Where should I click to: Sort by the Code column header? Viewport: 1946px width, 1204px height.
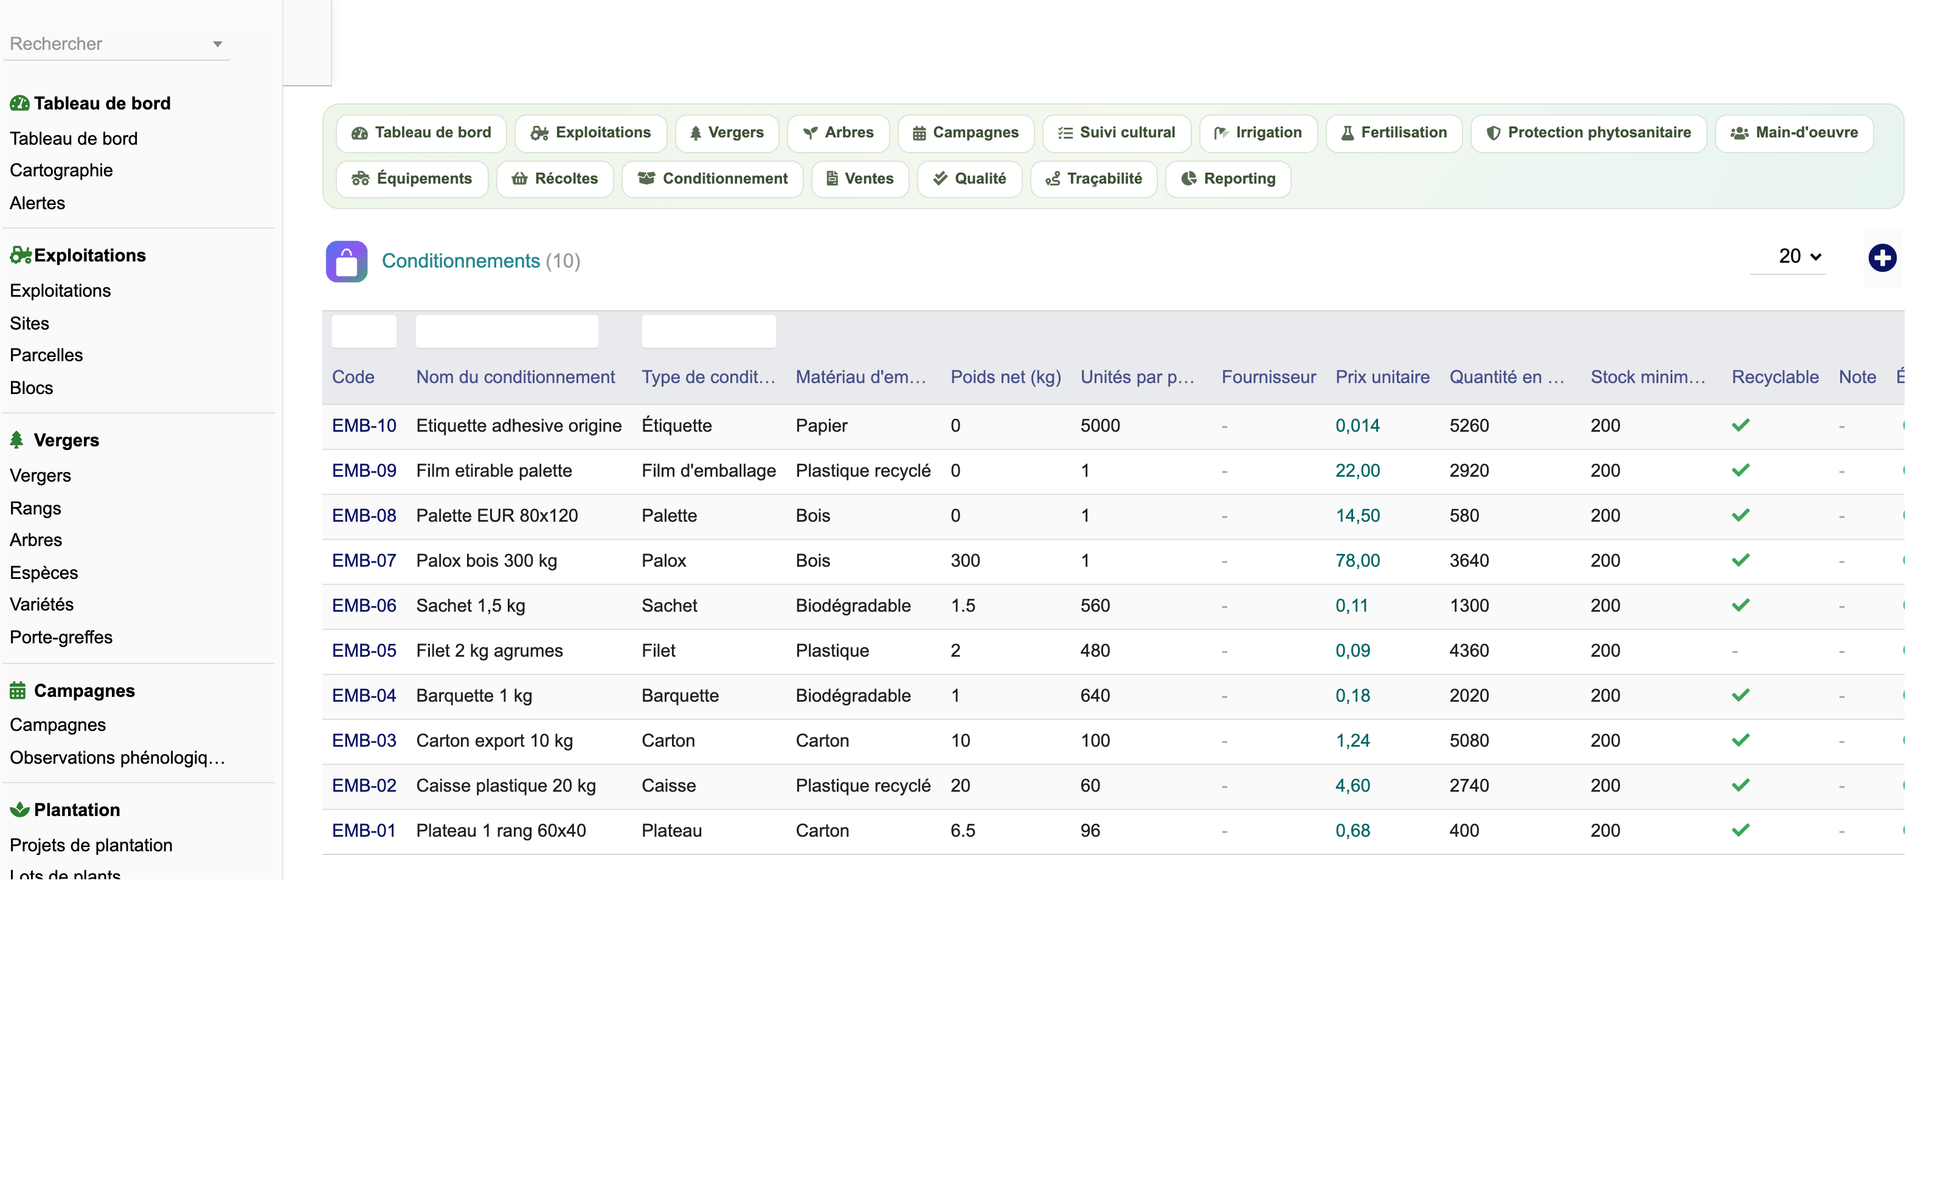(353, 377)
